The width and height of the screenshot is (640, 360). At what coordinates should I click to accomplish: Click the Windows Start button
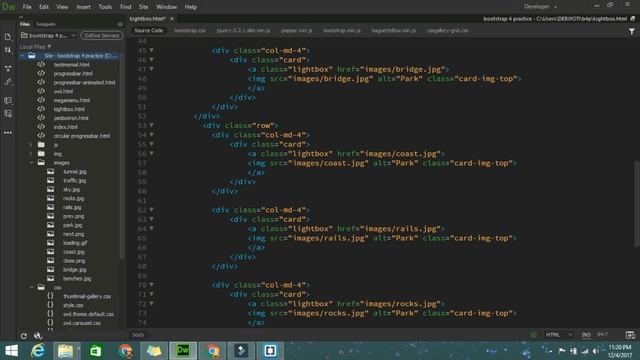[x=11, y=351]
